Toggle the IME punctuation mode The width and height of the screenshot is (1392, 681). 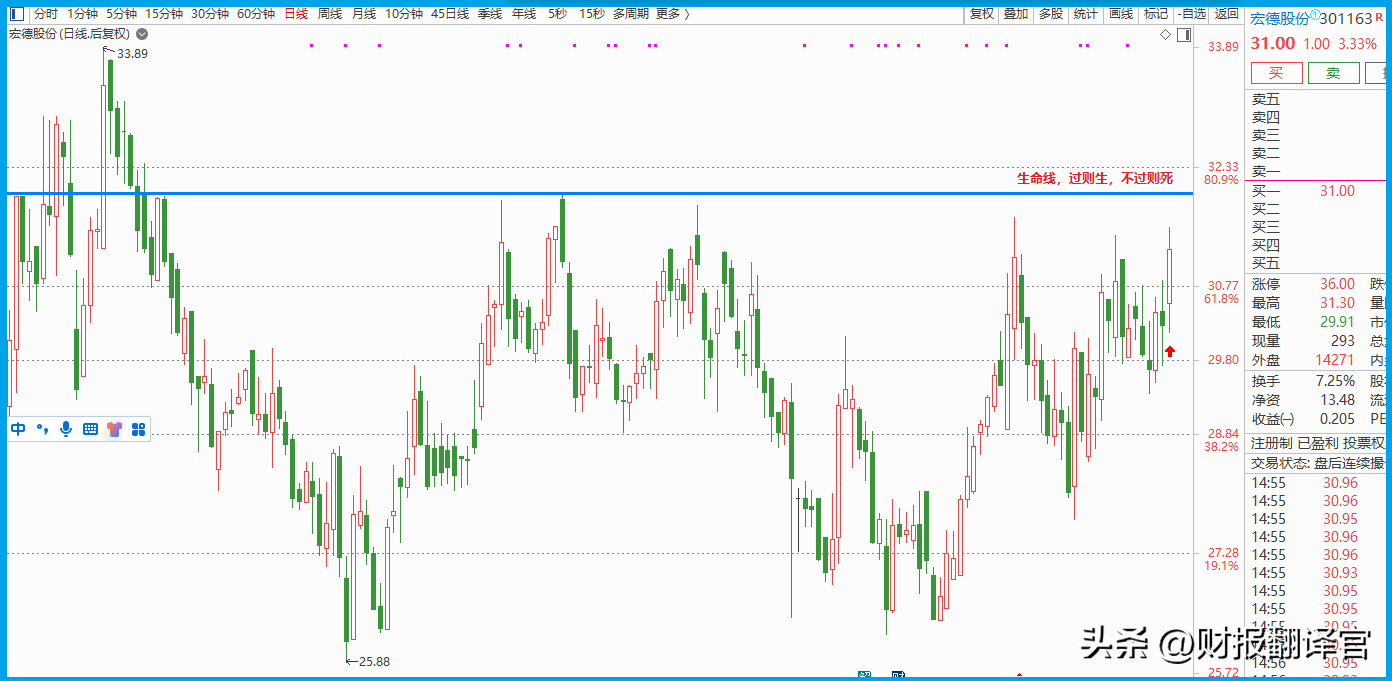click(x=42, y=429)
